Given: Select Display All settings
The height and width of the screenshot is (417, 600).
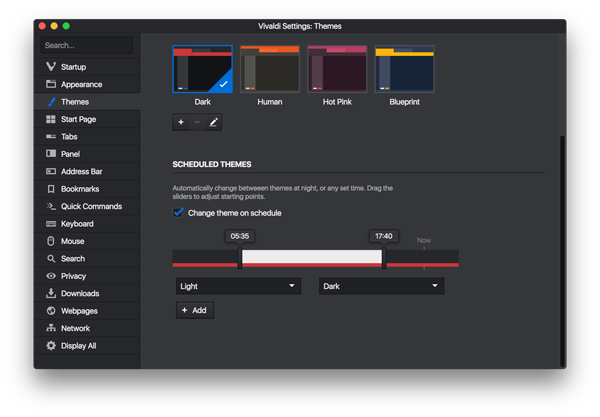Looking at the screenshot, I should [87, 345].
